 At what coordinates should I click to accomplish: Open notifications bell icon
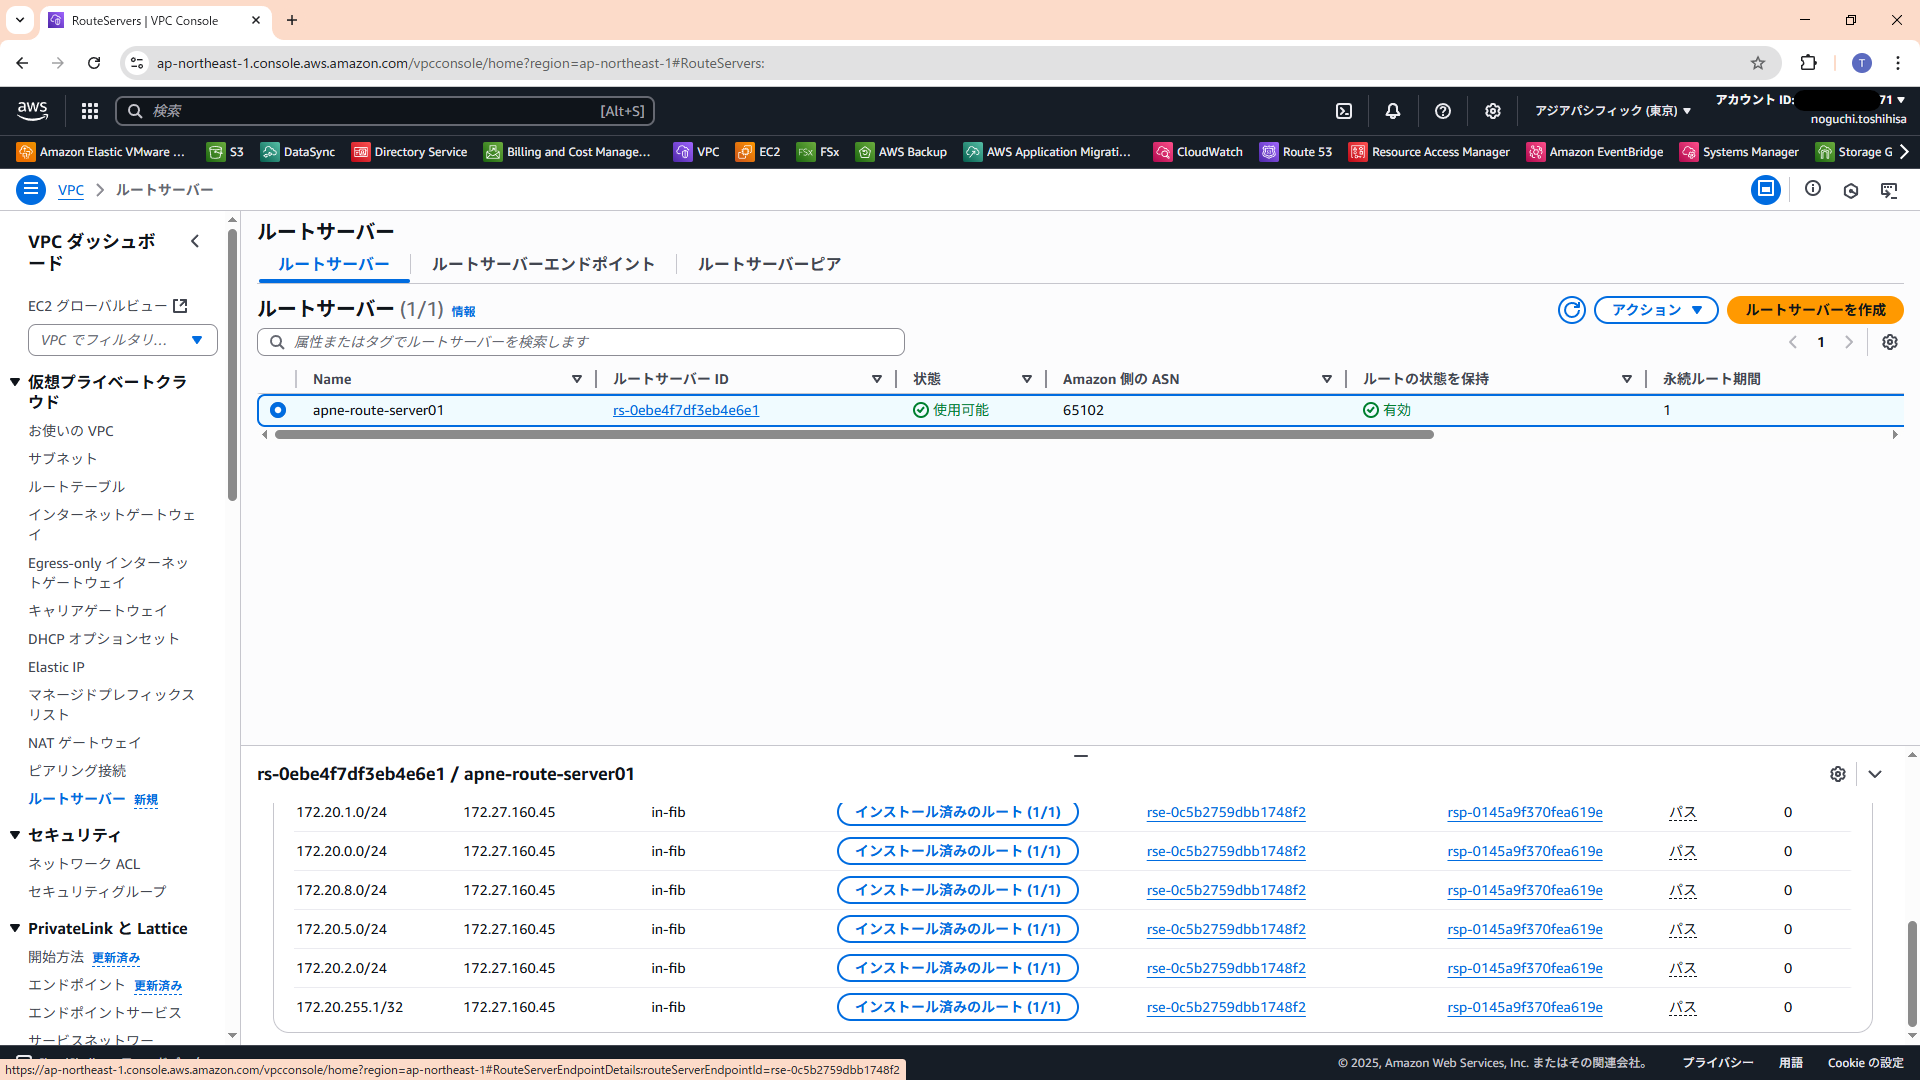coord(1392,111)
